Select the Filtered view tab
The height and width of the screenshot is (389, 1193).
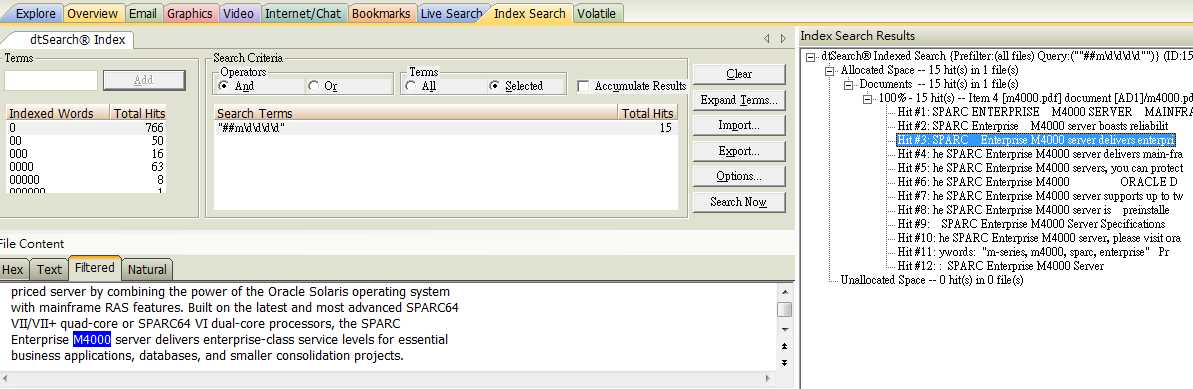pyautogui.click(x=94, y=268)
